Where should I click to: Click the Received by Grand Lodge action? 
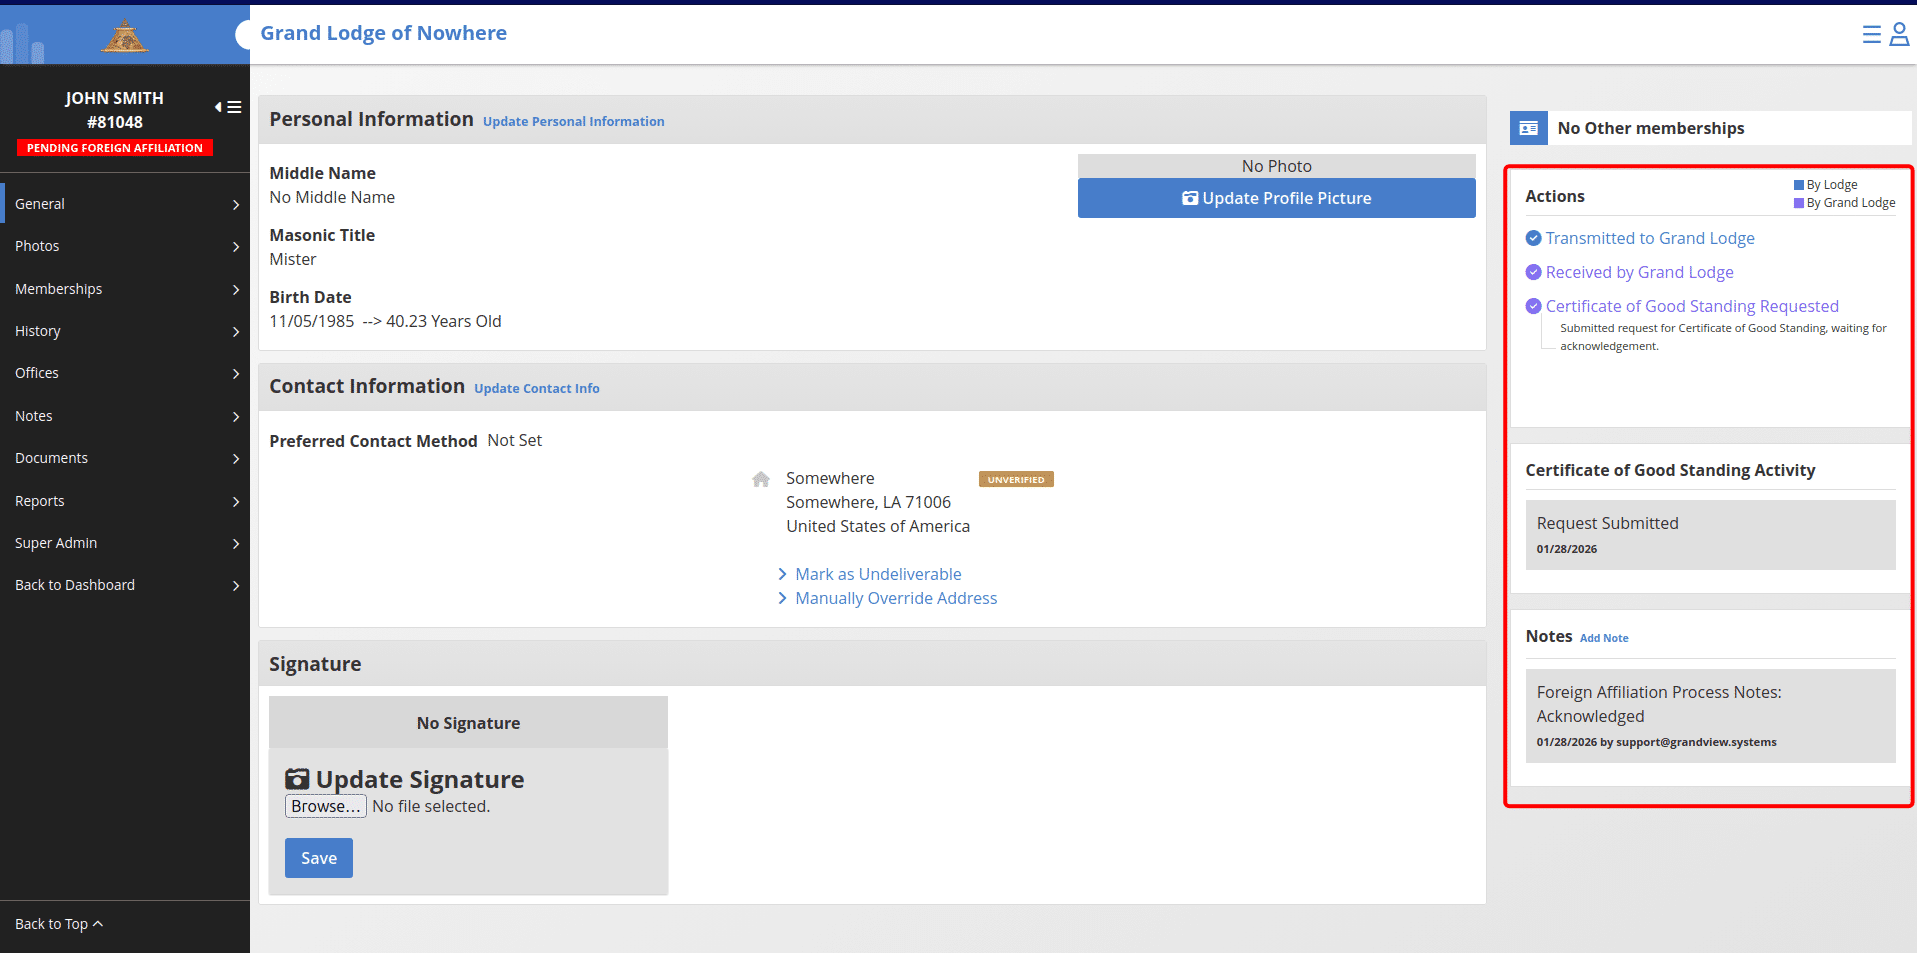pyautogui.click(x=1640, y=272)
